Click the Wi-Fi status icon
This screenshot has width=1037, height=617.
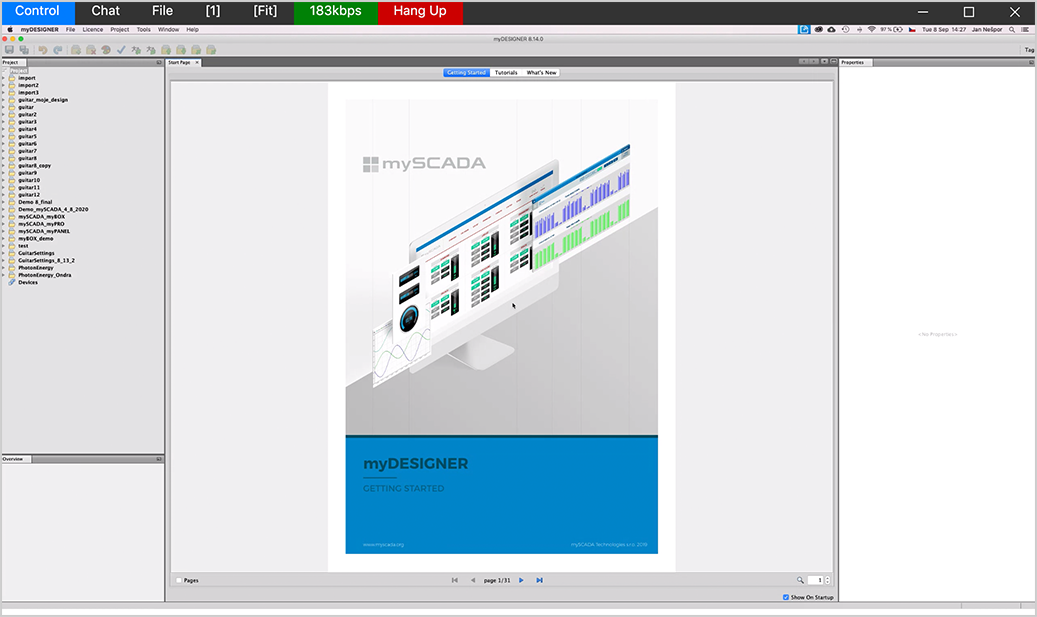pos(872,30)
